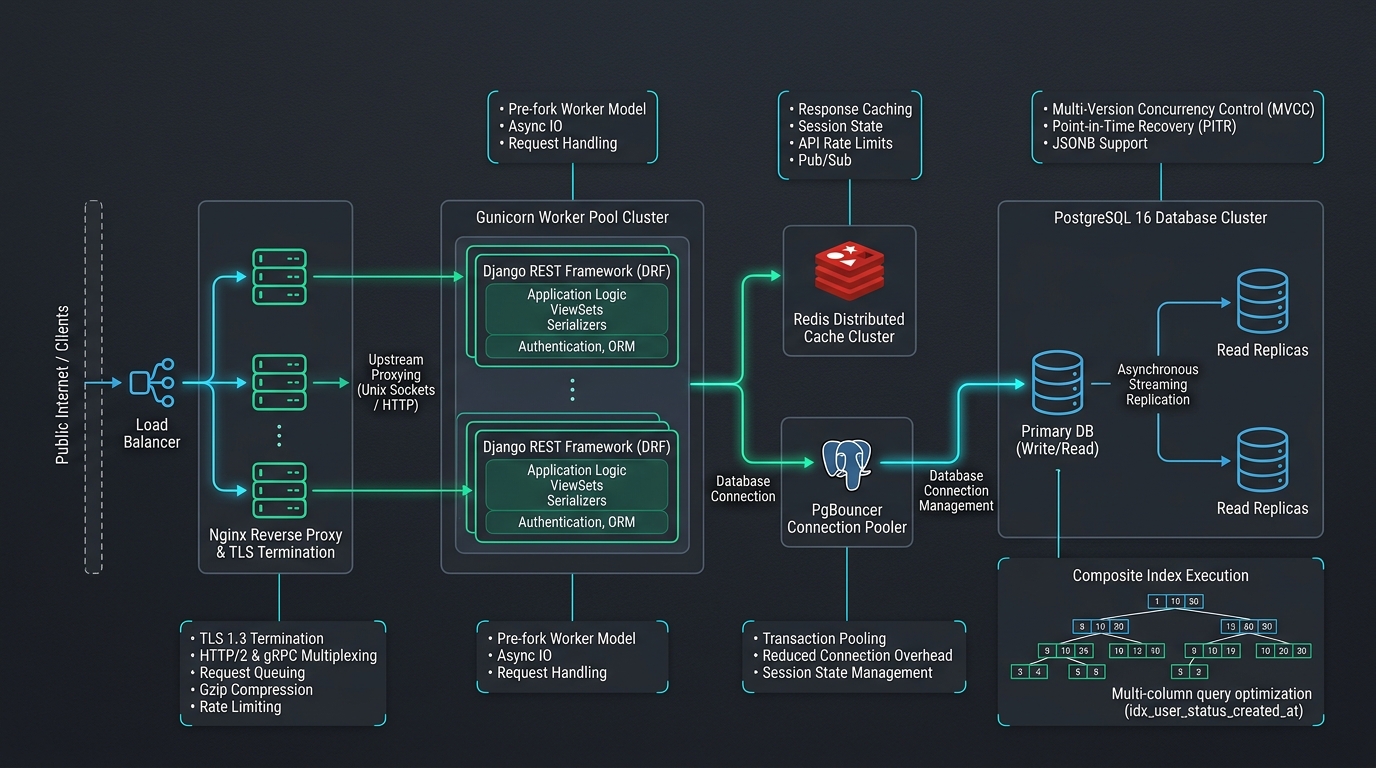This screenshot has width=1376, height=768.
Task: Select the Primary DB cylinder icon
Action: click(1057, 383)
